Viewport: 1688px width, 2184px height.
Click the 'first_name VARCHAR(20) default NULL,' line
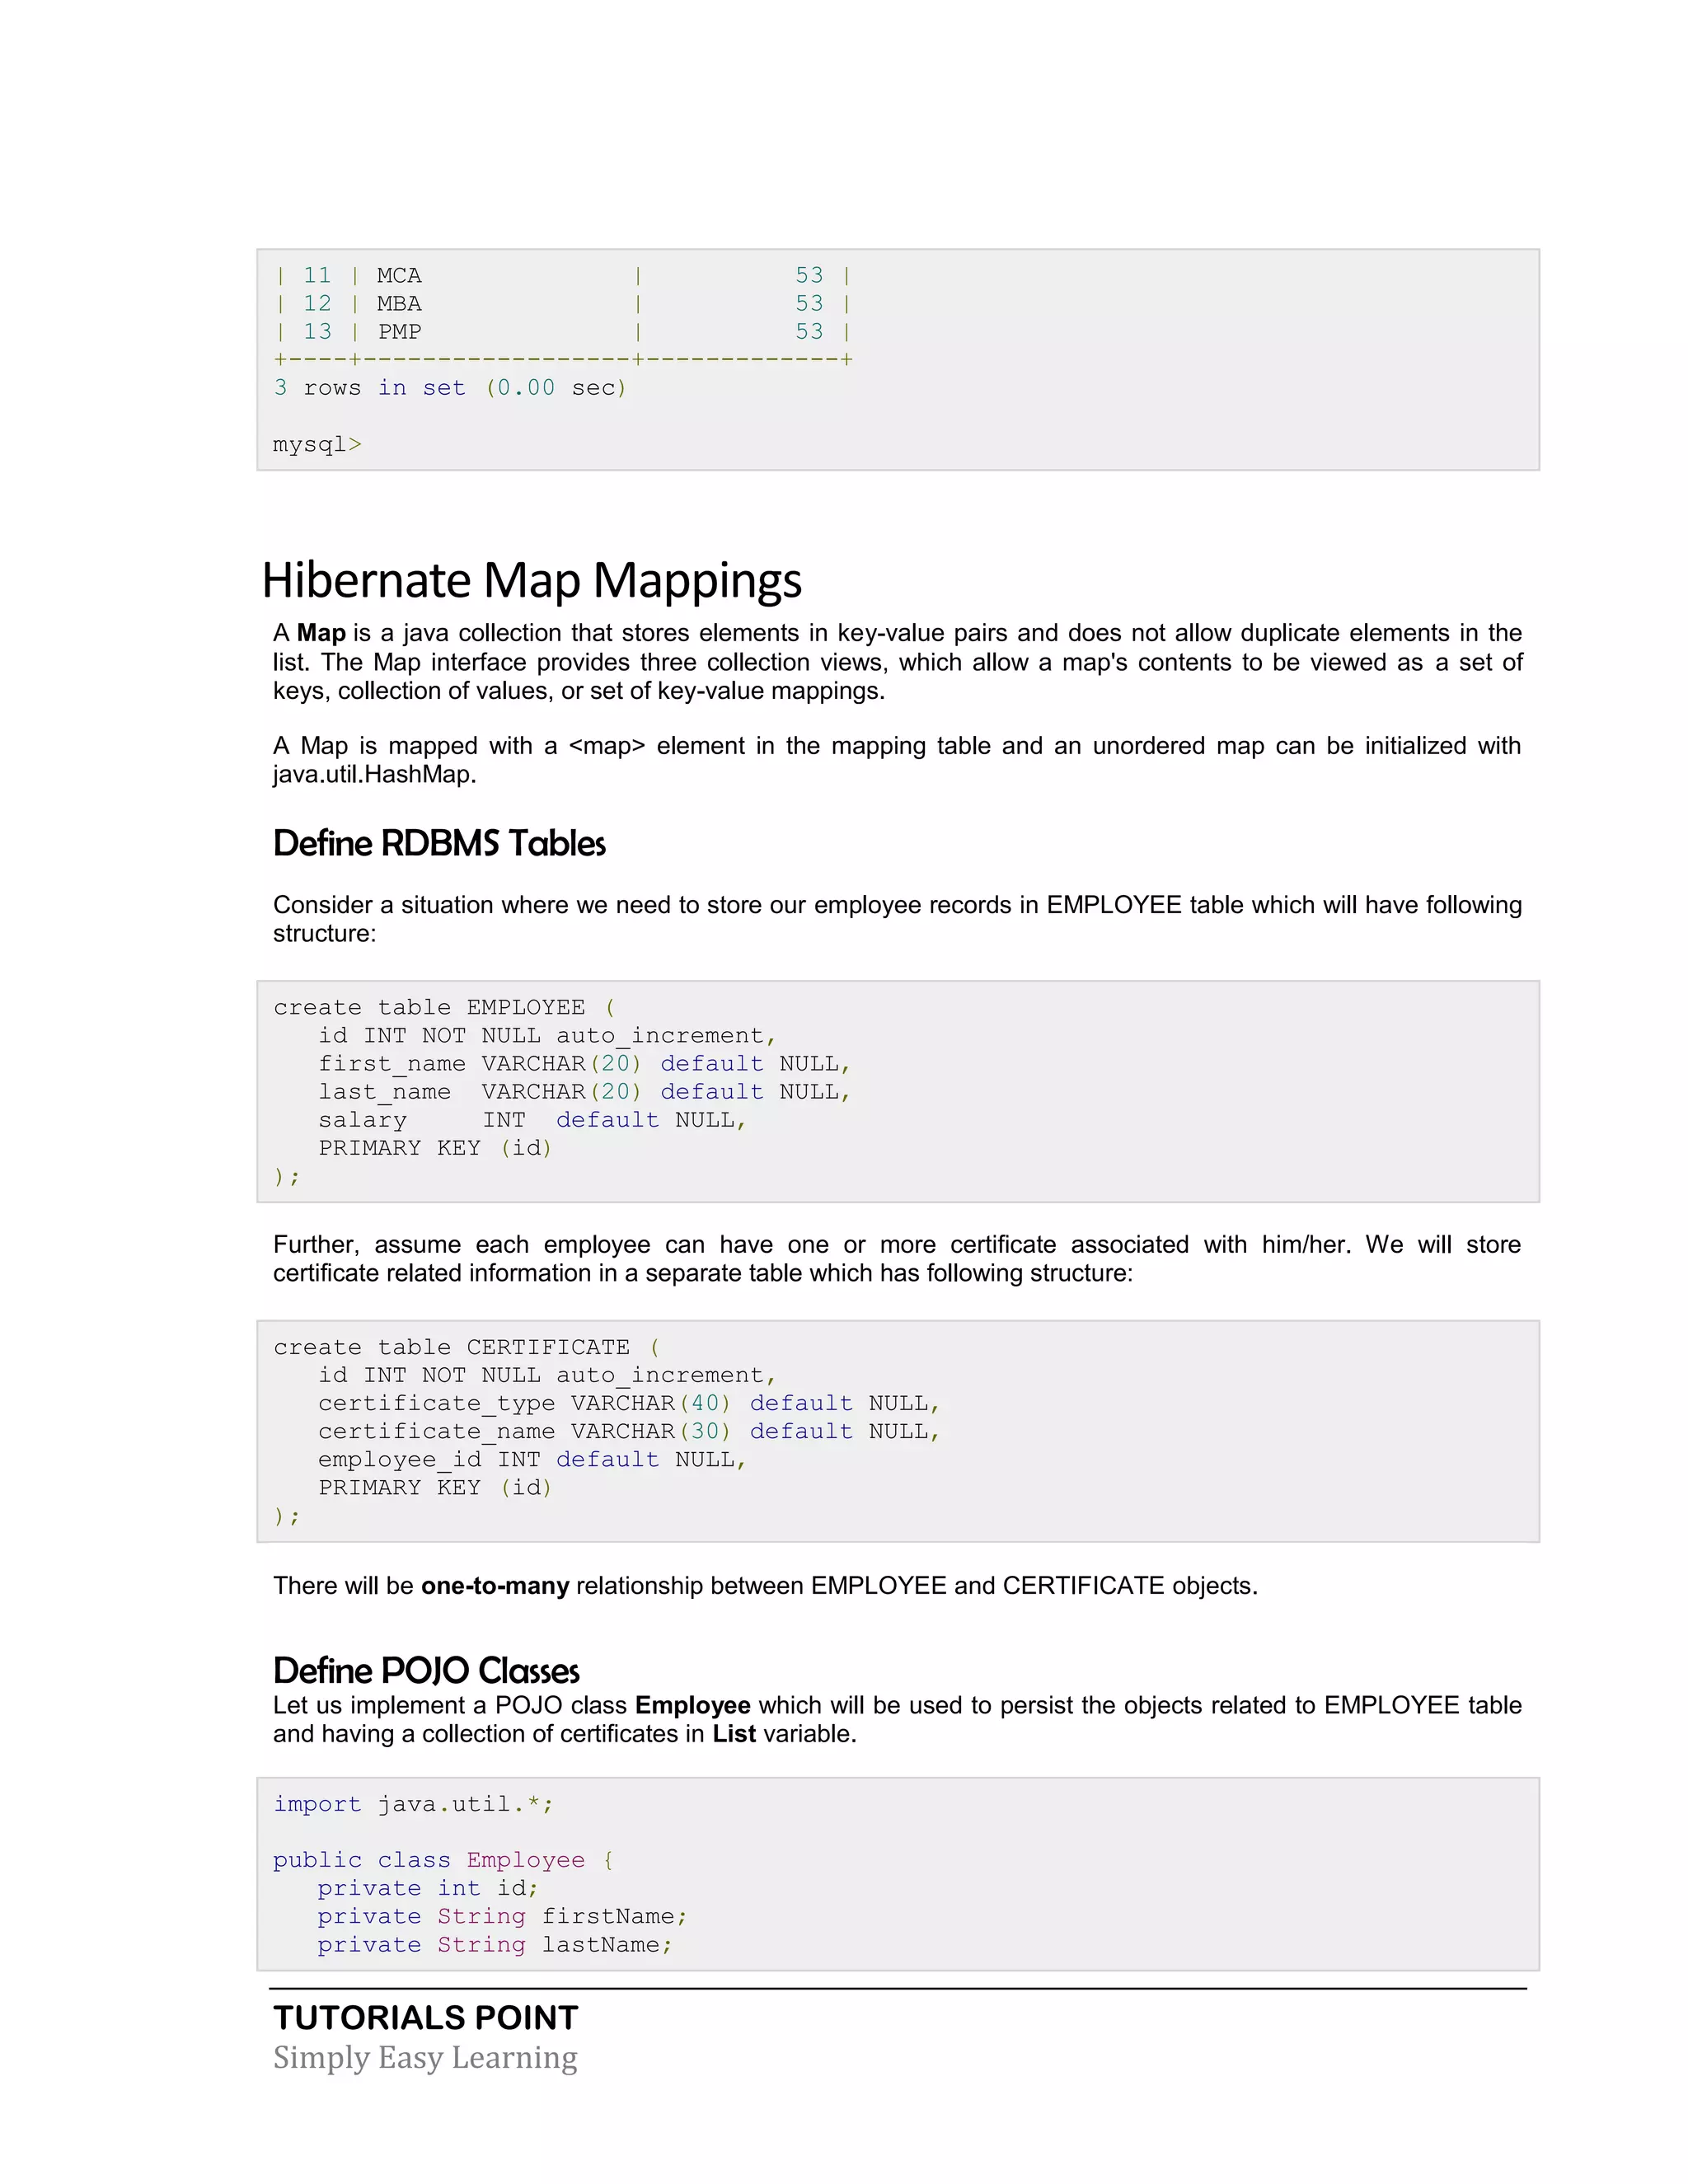(x=585, y=1063)
